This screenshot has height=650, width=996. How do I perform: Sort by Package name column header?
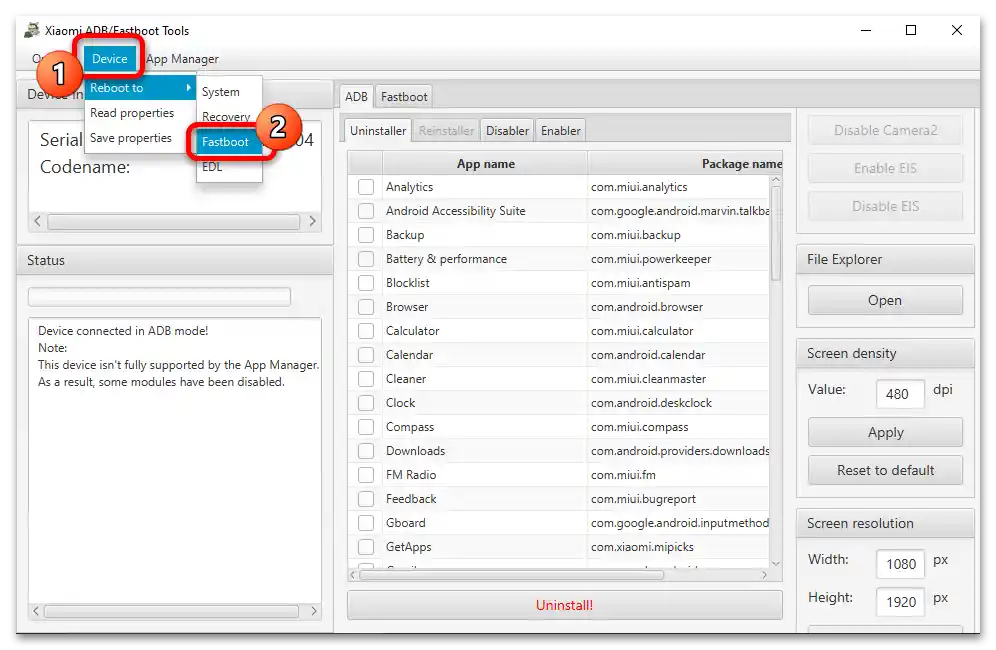pyautogui.click(x=685, y=164)
